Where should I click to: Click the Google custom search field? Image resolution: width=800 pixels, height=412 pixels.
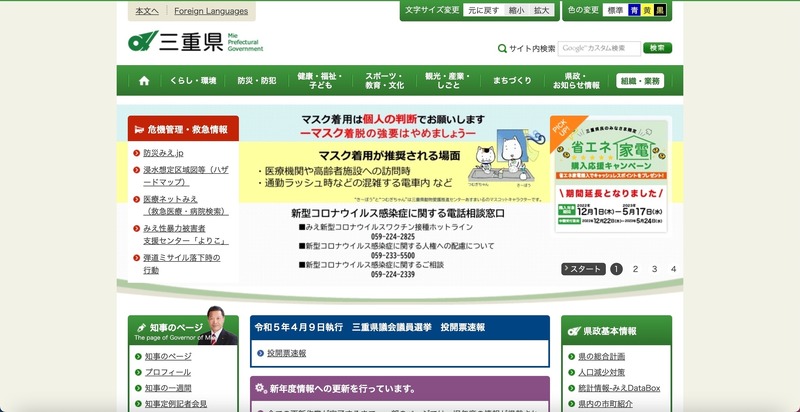coord(598,48)
